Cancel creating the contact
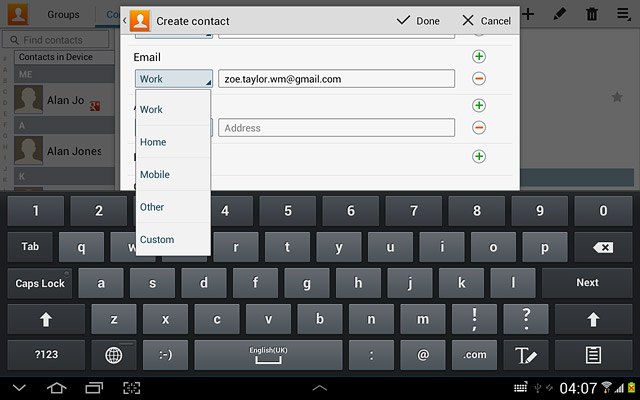640x400 pixels. pyautogui.click(x=486, y=20)
